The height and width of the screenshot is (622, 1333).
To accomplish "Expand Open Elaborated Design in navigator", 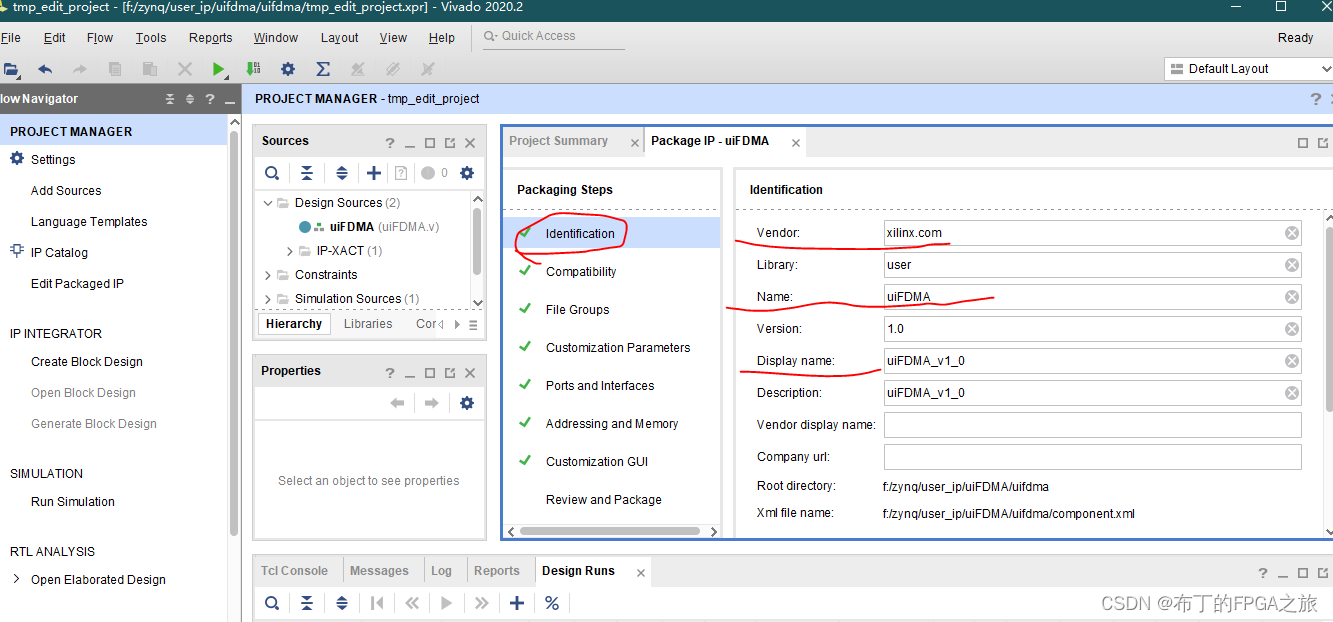I will coord(15,579).
